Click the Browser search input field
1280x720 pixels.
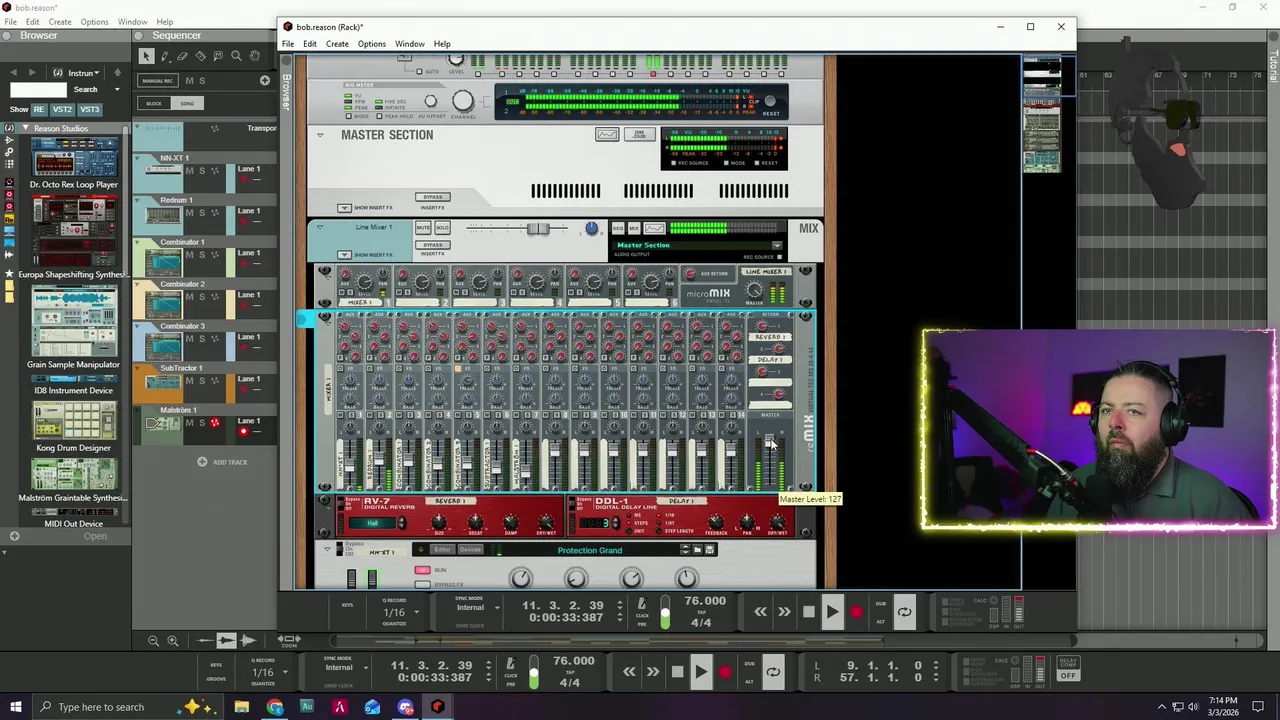[38, 89]
